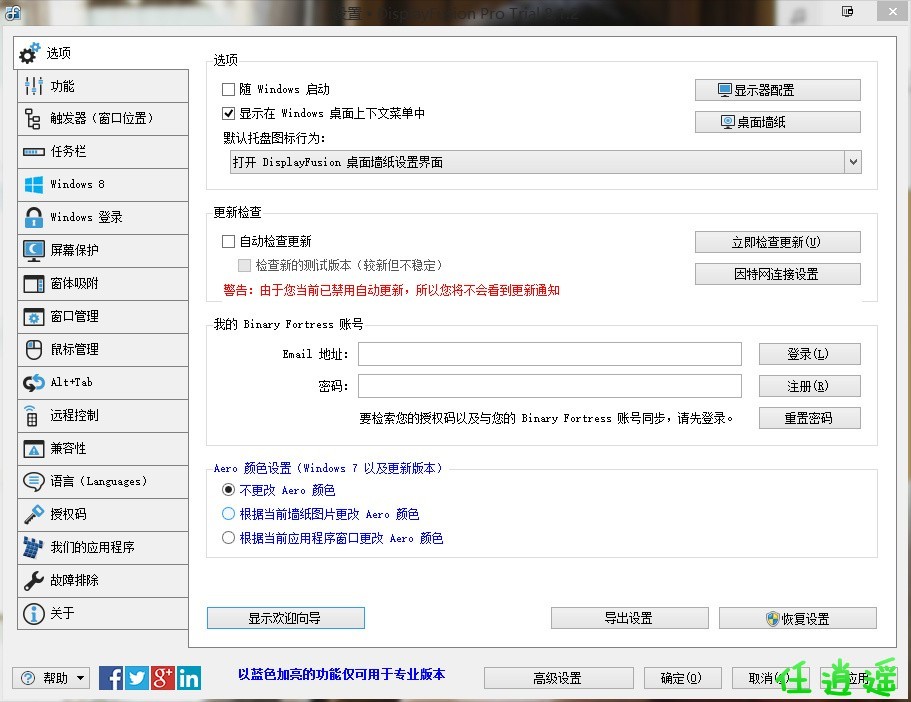911x702 pixels.
Task: Enable 随 Windows 启动 checkbox
Action: [x=228, y=89]
